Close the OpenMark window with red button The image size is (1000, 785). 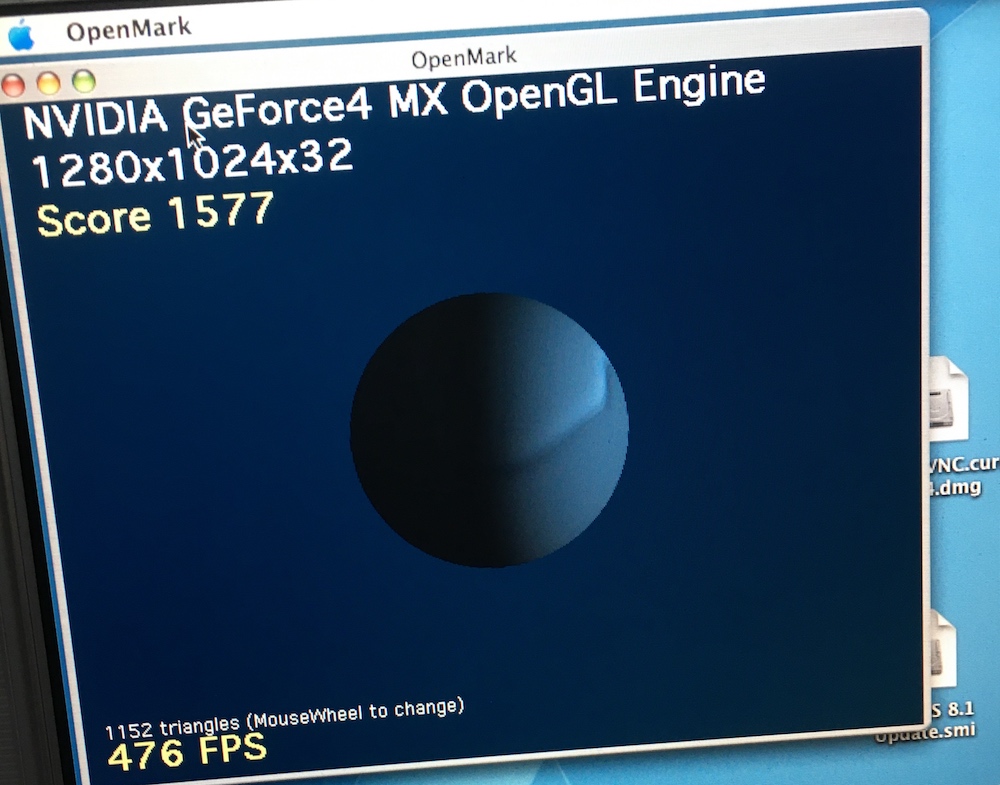click(x=13, y=85)
